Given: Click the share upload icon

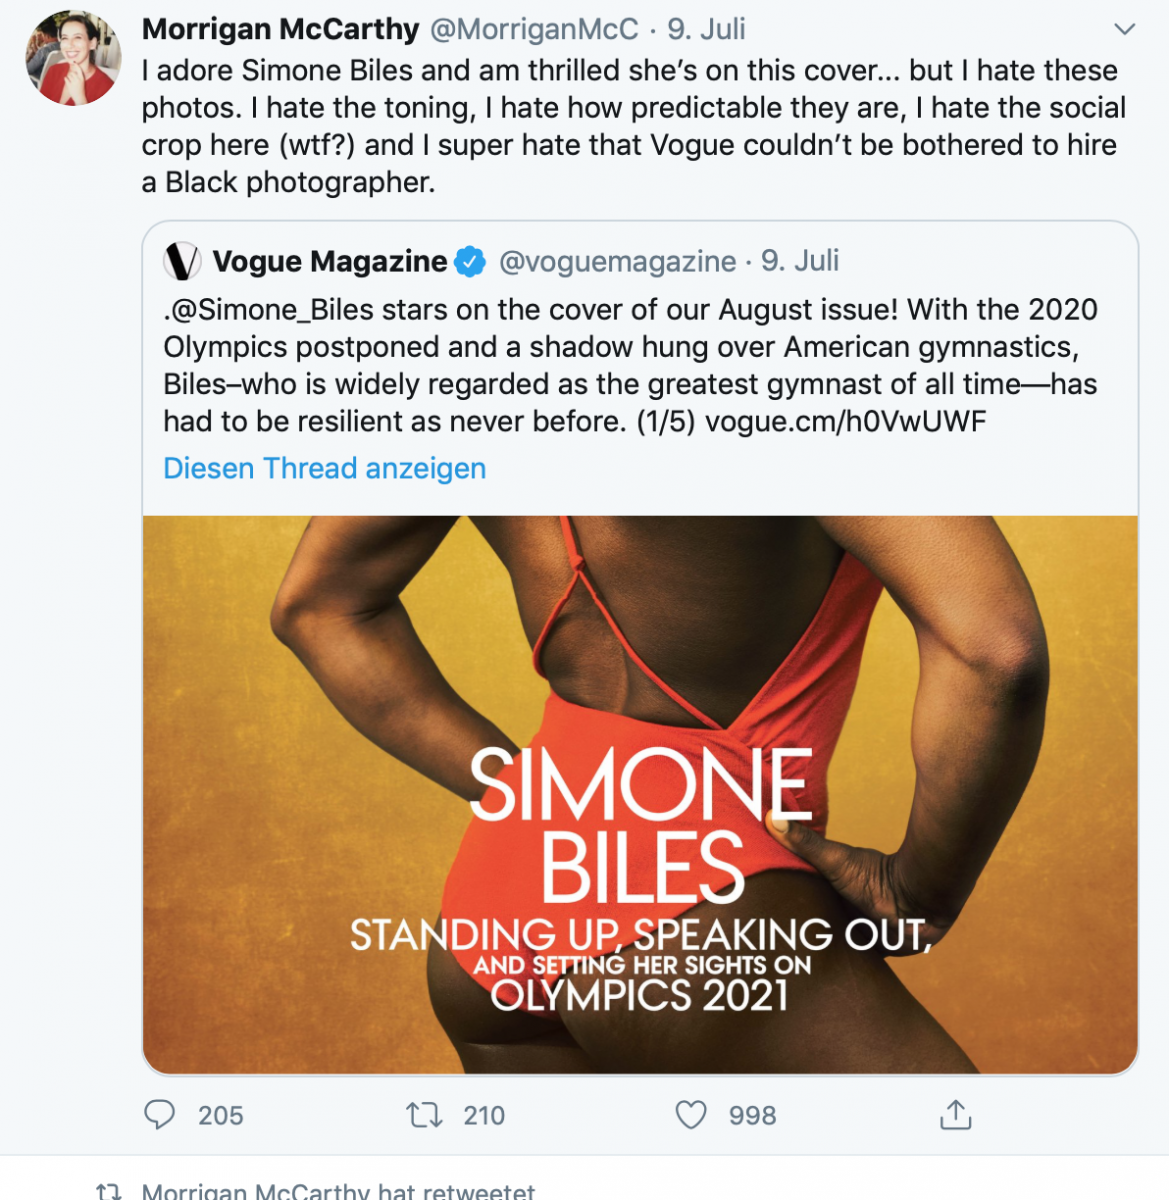Looking at the screenshot, I should pyautogui.click(x=956, y=1114).
